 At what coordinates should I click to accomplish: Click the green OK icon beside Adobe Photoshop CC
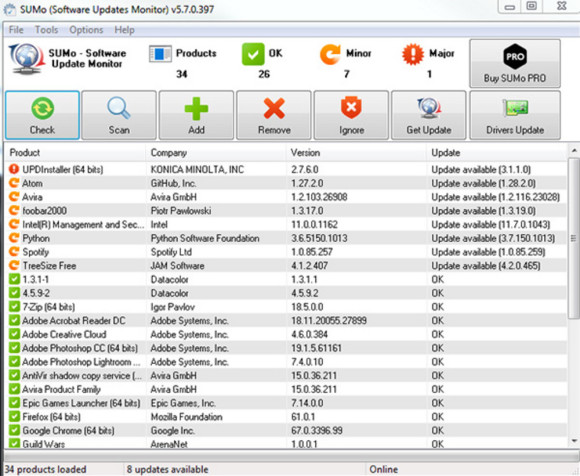[14, 348]
